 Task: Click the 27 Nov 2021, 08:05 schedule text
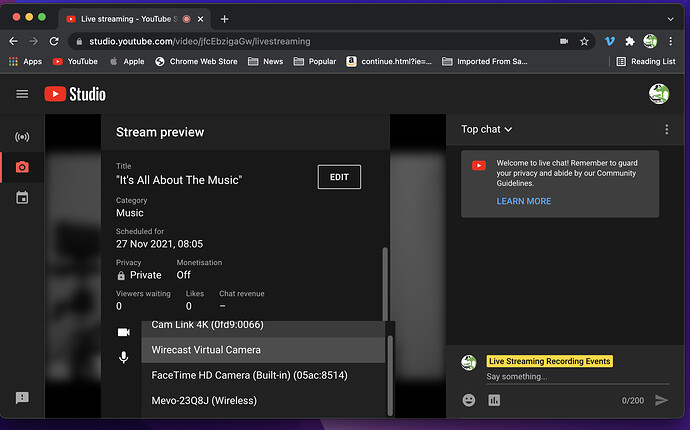(x=159, y=244)
